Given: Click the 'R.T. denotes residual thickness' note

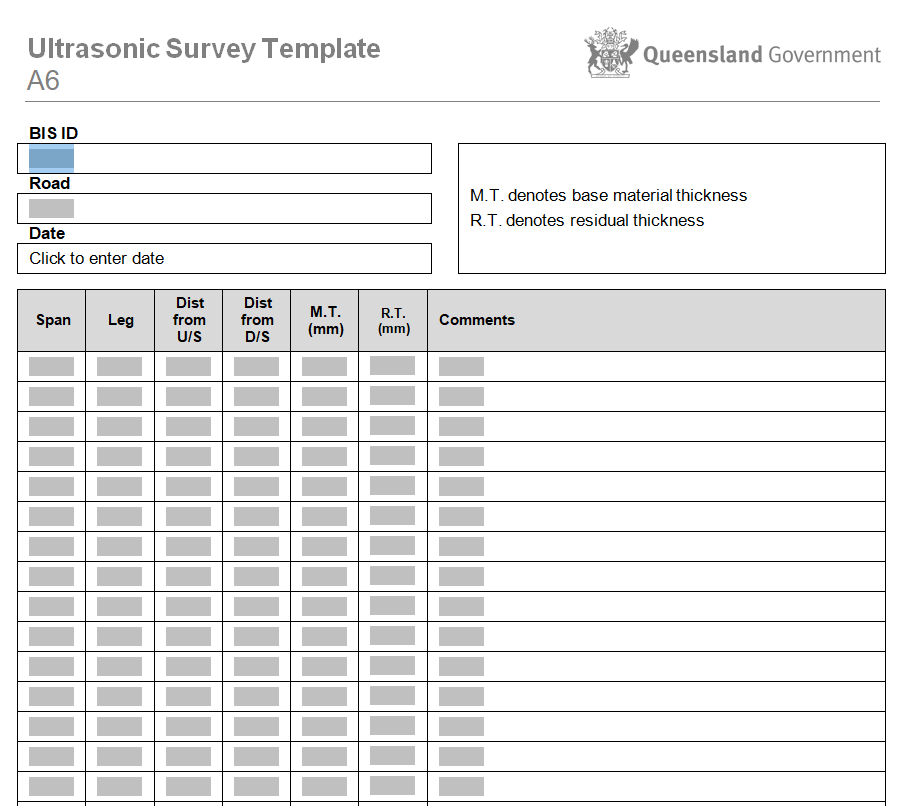Looking at the screenshot, I should click(587, 221).
